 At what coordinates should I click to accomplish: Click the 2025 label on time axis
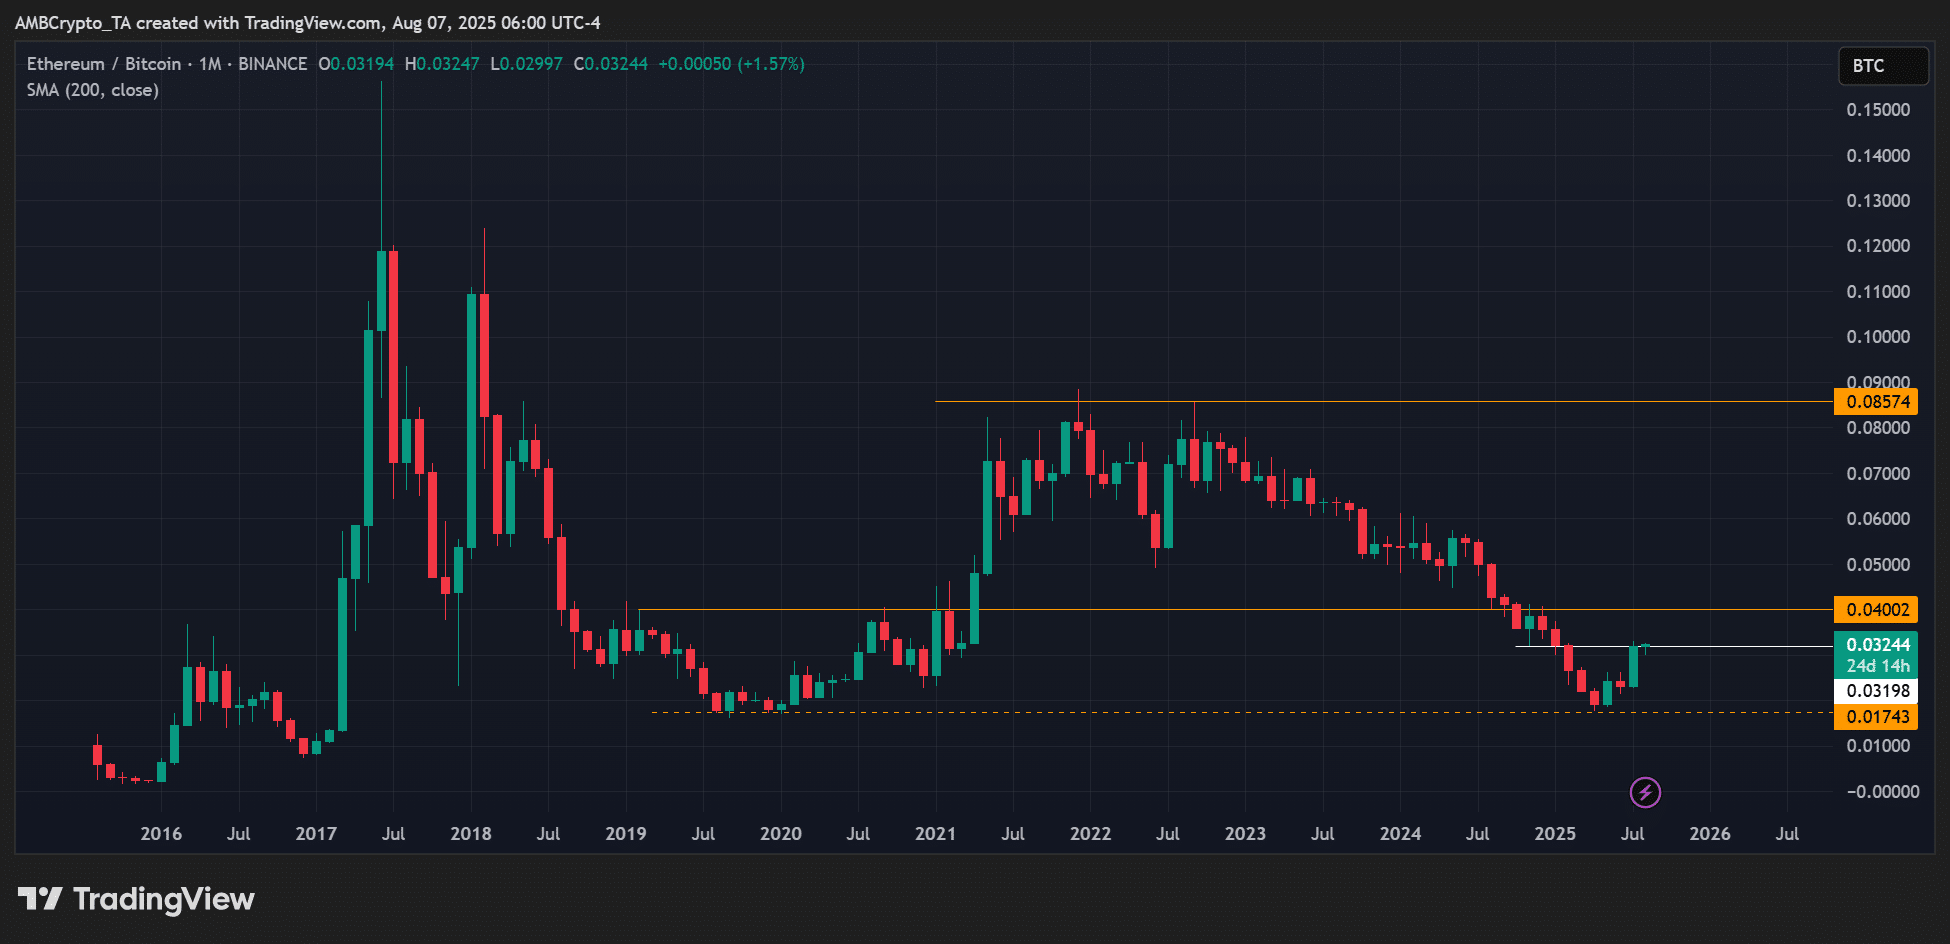click(1554, 834)
